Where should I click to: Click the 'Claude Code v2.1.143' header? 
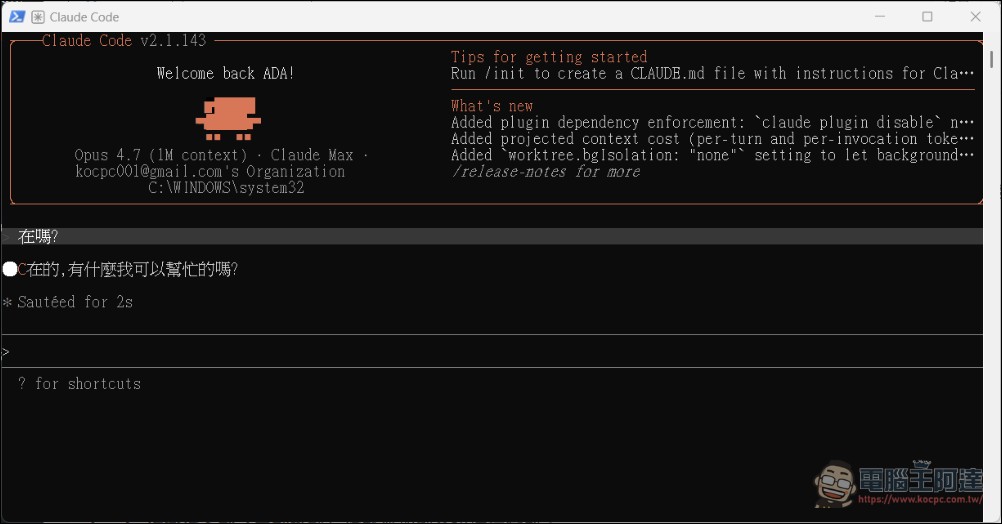tap(124, 40)
